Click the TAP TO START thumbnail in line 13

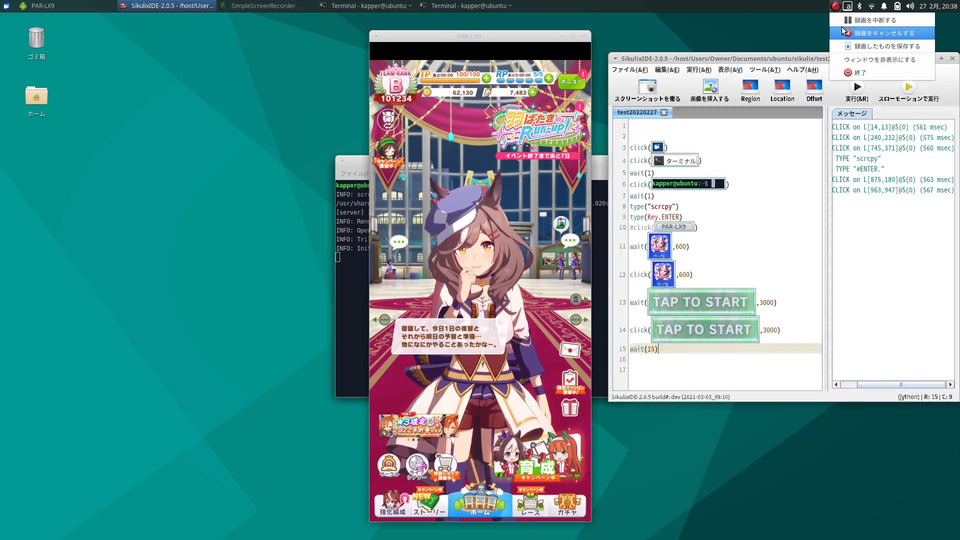(701, 302)
